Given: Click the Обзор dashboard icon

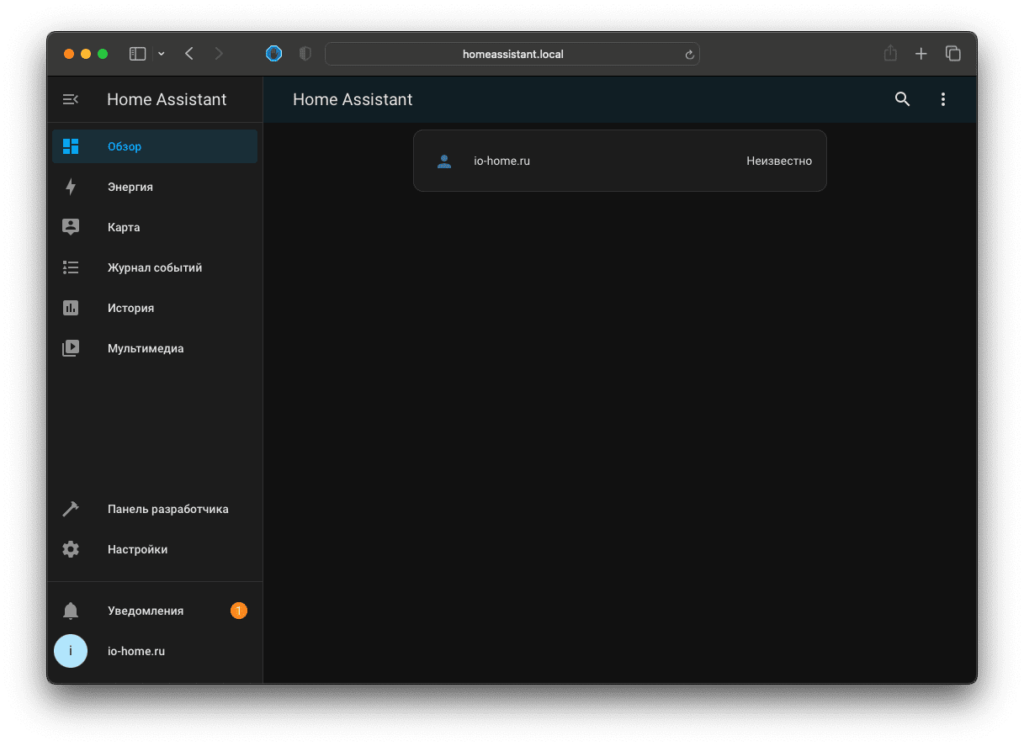Looking at the screenshot, I should click(71, 146).
